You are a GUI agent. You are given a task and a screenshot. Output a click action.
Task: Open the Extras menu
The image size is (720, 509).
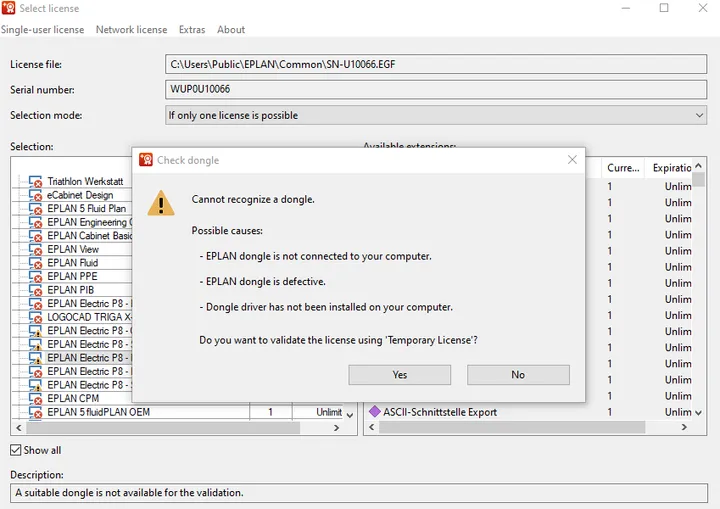[x=192, y=30]
